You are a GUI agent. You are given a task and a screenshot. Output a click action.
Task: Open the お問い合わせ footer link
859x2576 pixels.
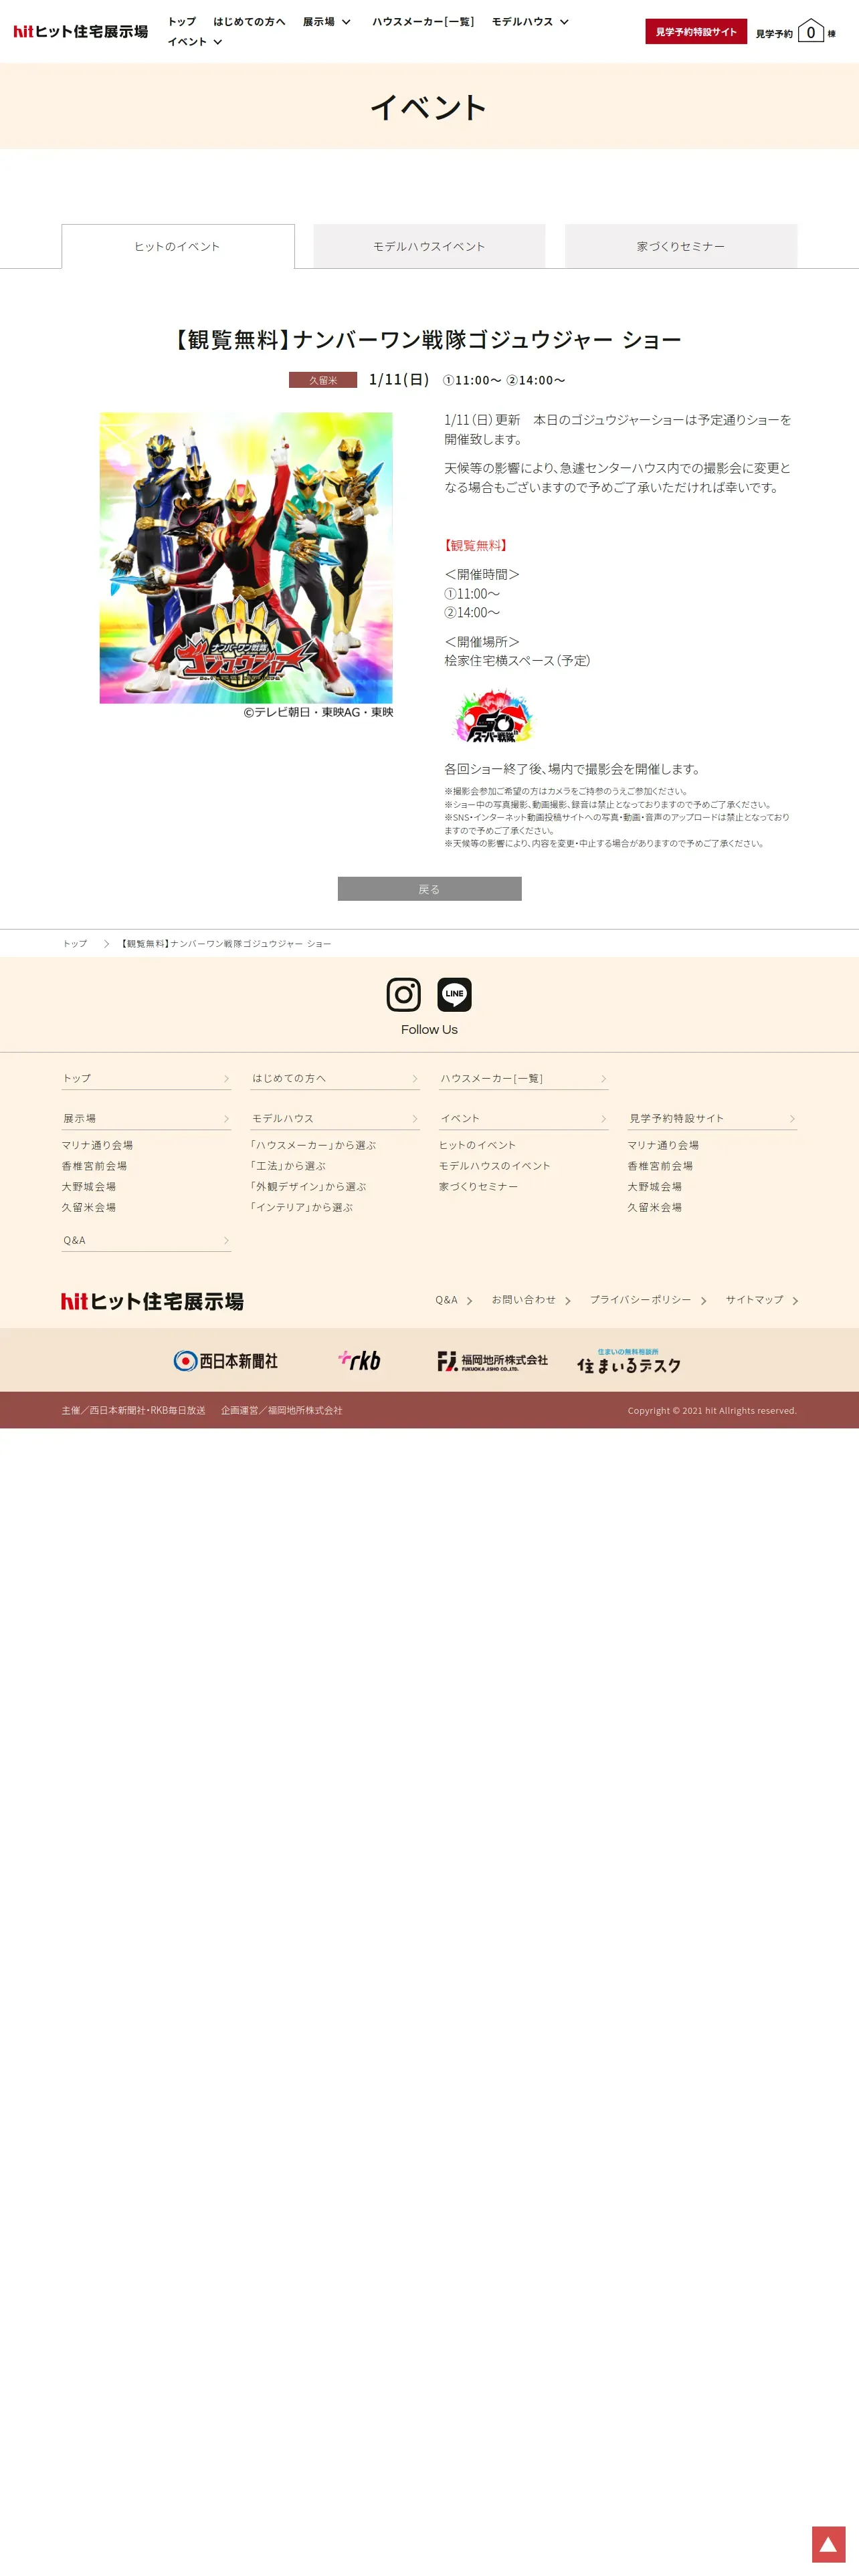pyautogui.click(x=531, y=1300)
